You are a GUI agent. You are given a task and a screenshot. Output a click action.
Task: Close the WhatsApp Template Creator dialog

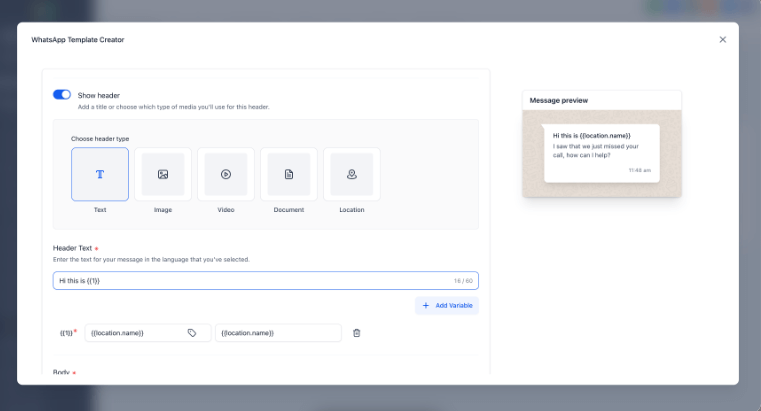click(x=723, y=40)
